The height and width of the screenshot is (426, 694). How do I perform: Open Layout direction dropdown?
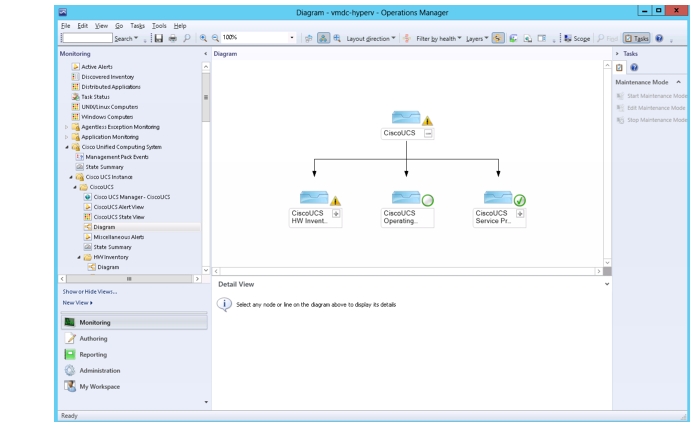[371, 39]
